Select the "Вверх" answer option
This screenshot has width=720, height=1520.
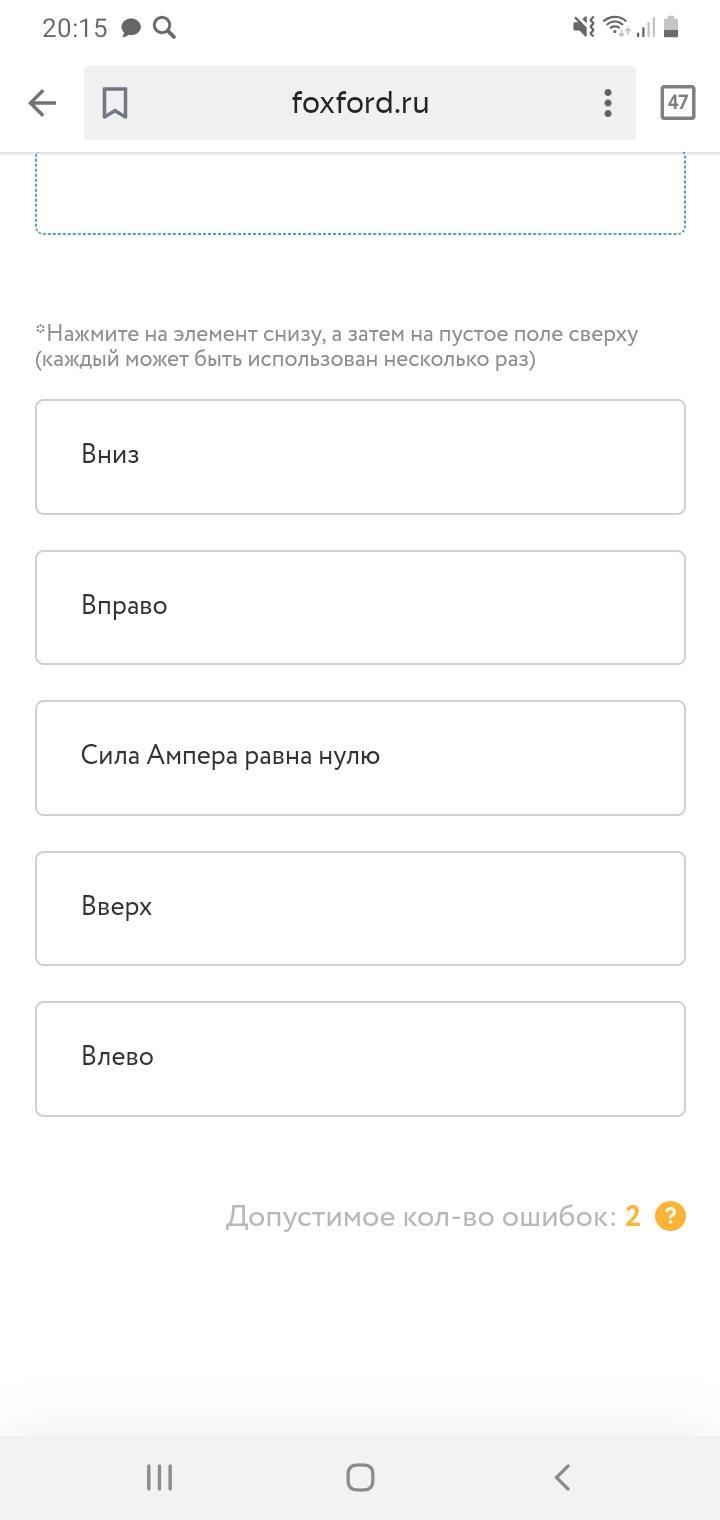point(360,908)
